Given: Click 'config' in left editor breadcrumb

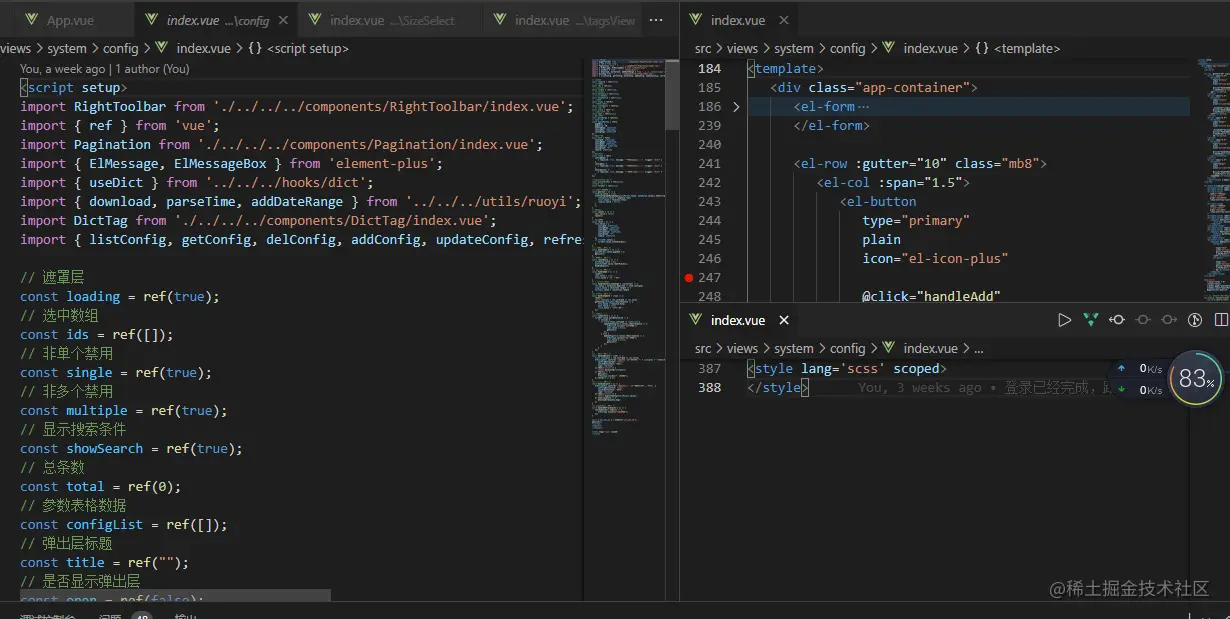Looking at the screenshot, I should pyautogui.click(x=121, y=48).
